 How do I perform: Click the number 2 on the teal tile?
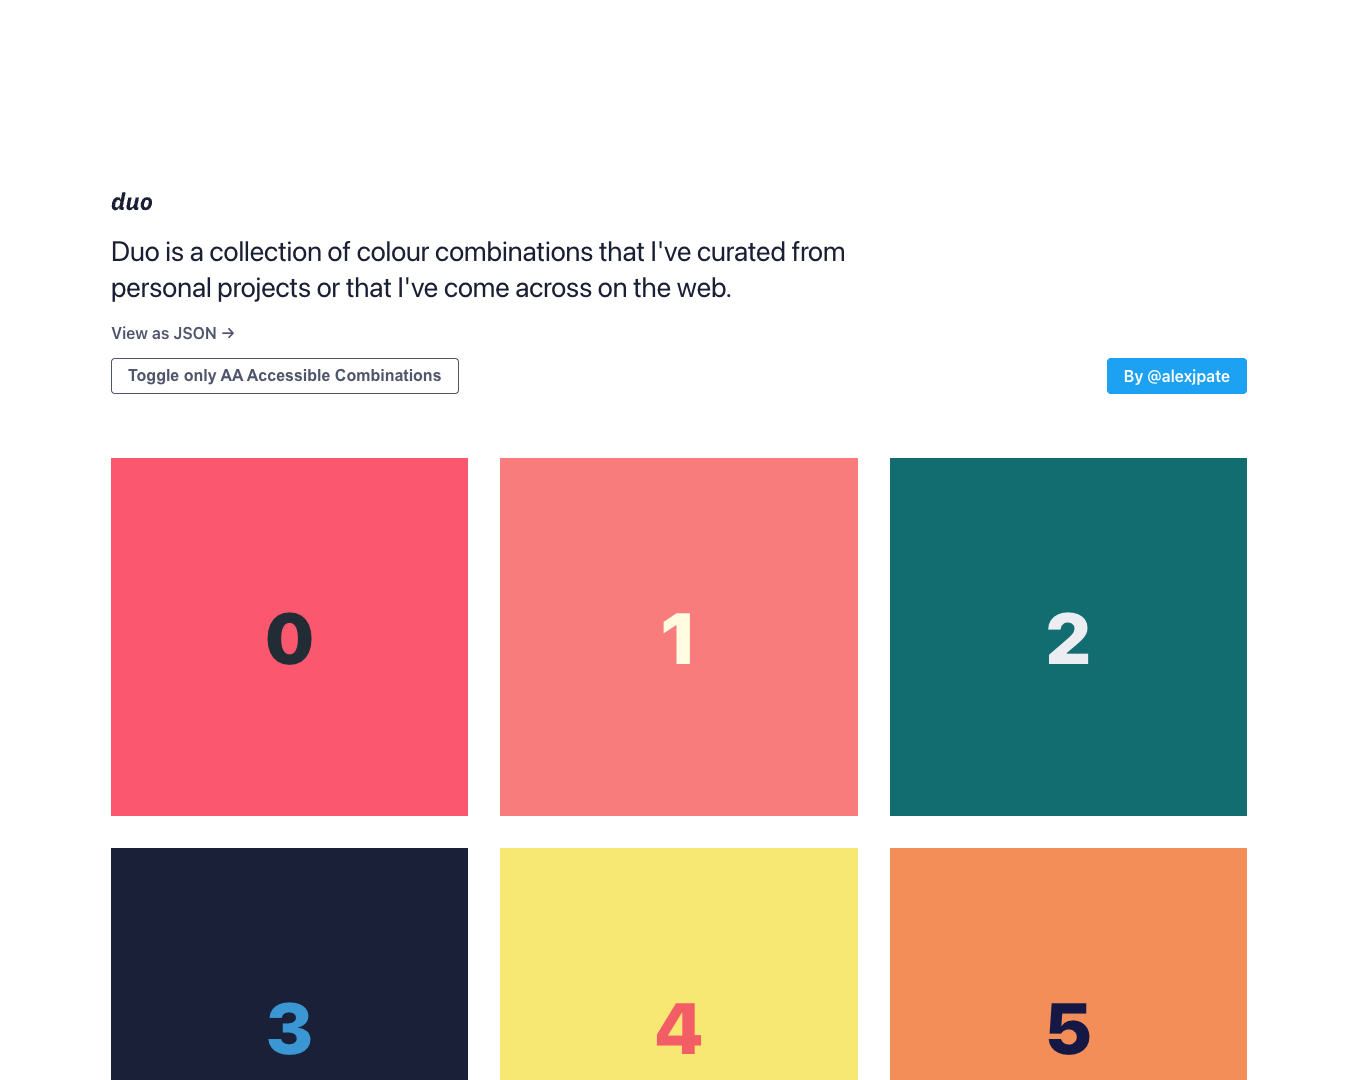[x=1068, y=639]
